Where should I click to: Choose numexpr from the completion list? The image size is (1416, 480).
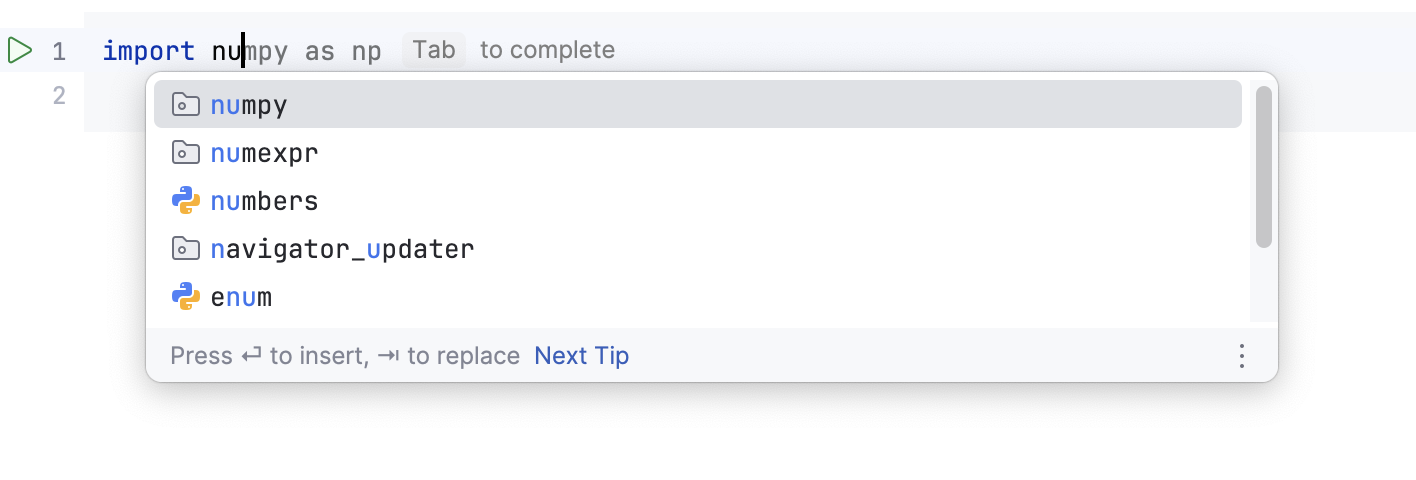point(264,153)
